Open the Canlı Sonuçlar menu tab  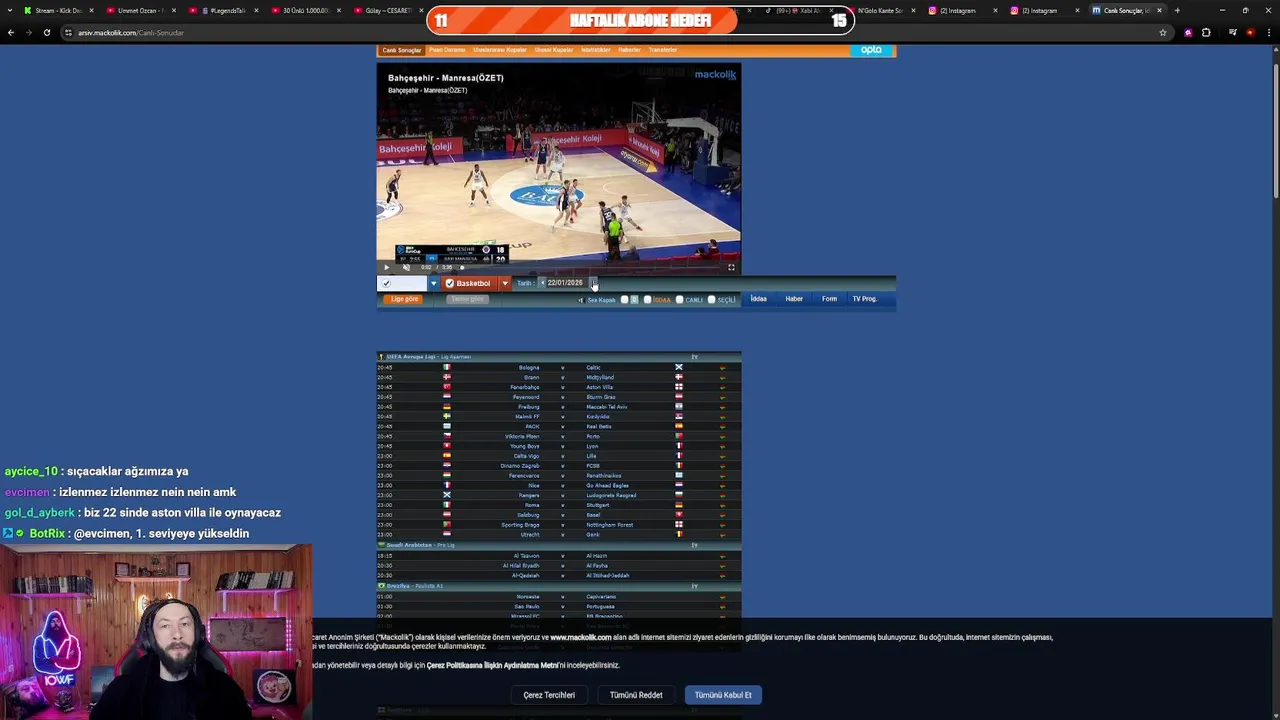click(x=402, y=50)
